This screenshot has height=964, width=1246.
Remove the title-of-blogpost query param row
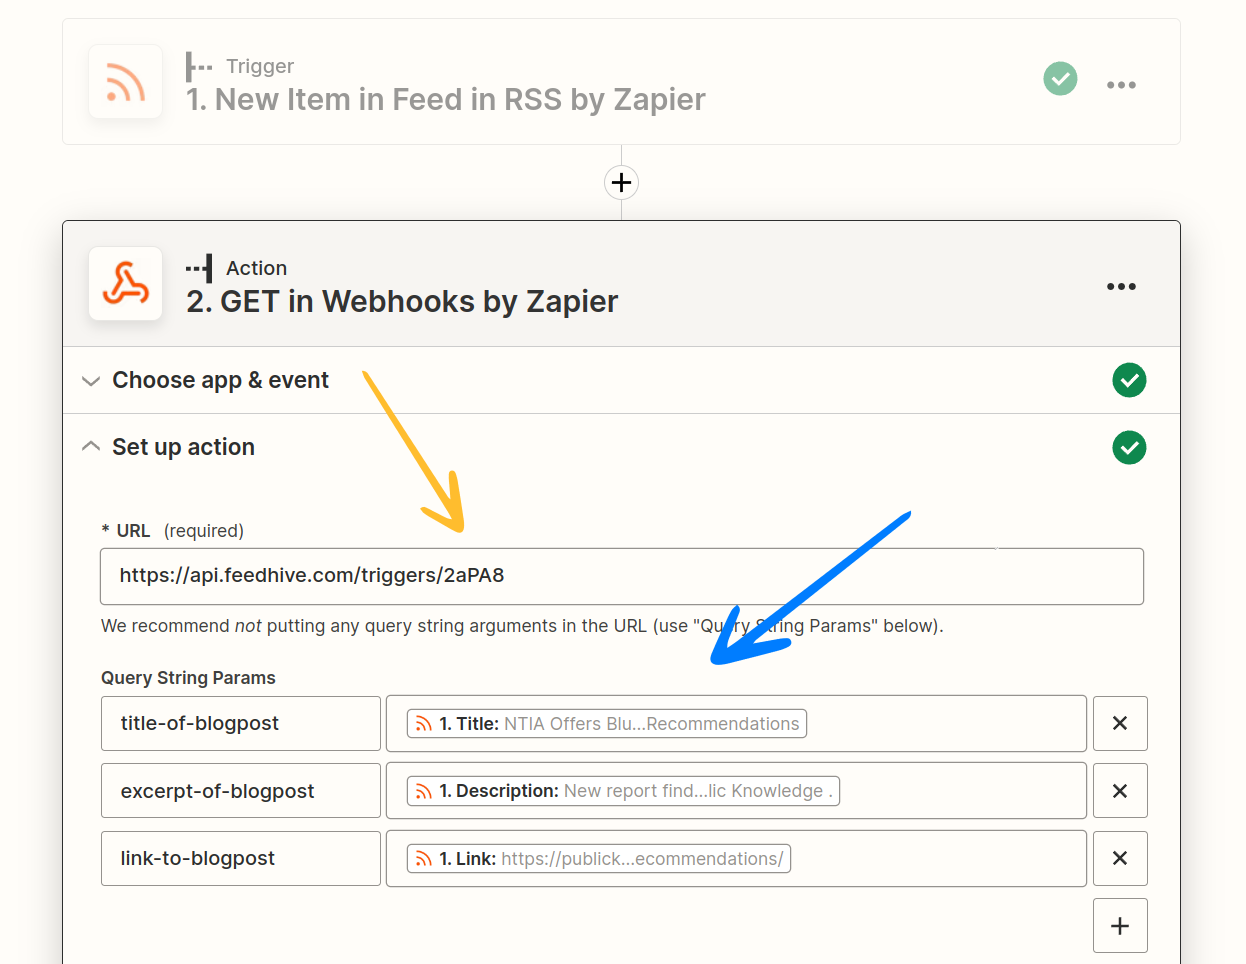tap(1120, 723)
